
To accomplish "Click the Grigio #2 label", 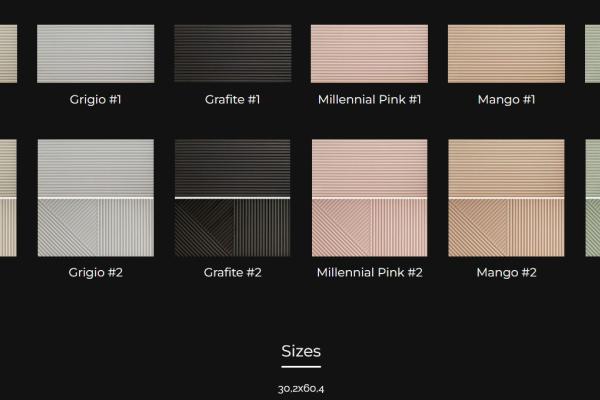I will (x=96, y=273).
